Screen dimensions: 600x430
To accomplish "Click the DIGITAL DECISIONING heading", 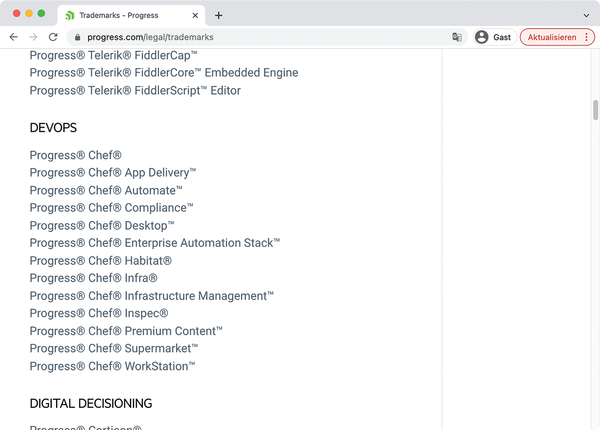I will 91,404.
